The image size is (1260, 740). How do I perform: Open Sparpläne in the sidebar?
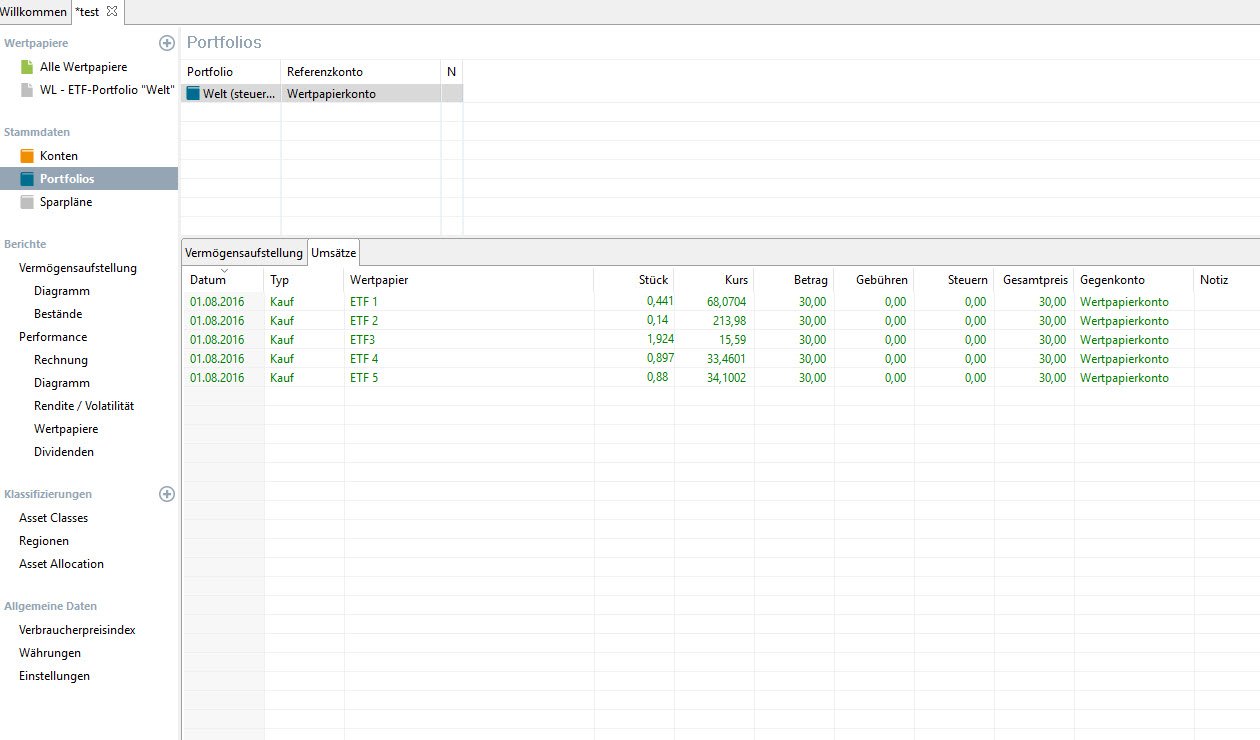pos(66,202)
